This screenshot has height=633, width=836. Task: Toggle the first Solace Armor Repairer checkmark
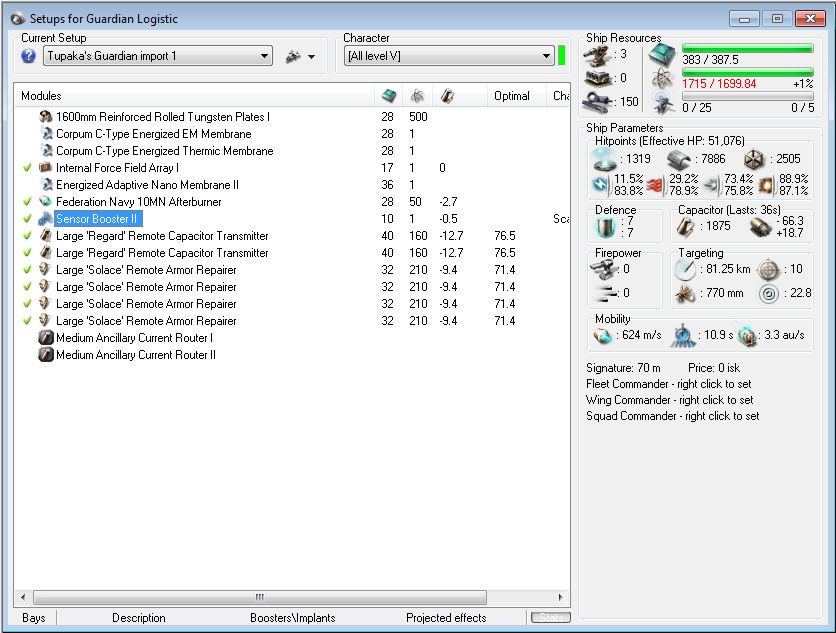tap(28, 270)
